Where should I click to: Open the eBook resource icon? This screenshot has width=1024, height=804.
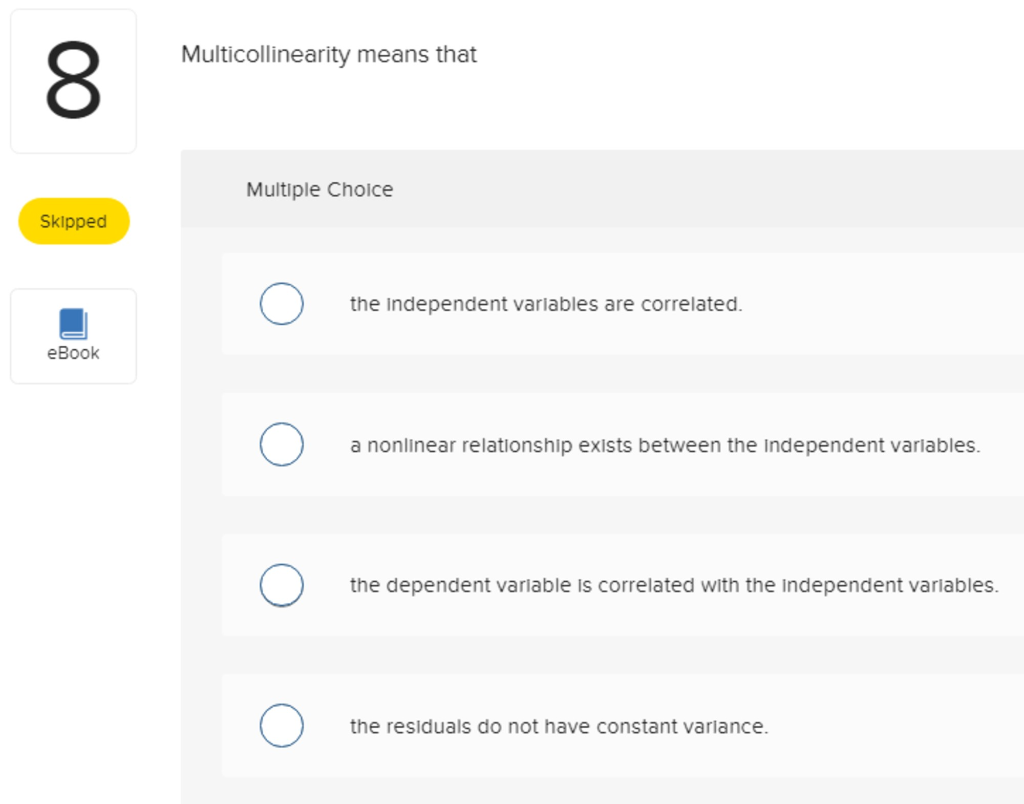coord(73,335)
